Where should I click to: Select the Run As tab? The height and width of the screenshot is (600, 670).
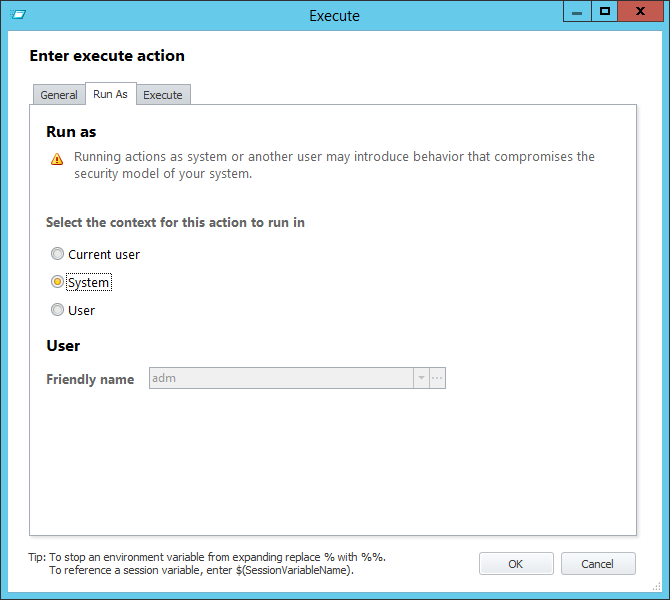click(110, 94)
